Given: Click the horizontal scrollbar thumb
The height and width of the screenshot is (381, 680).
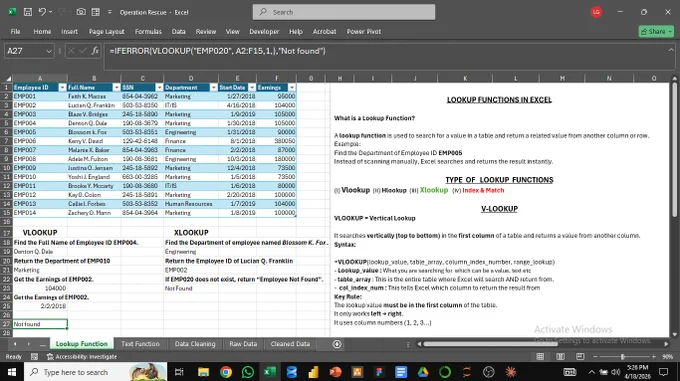Looking at the screenshot, I should pos(490,344).
